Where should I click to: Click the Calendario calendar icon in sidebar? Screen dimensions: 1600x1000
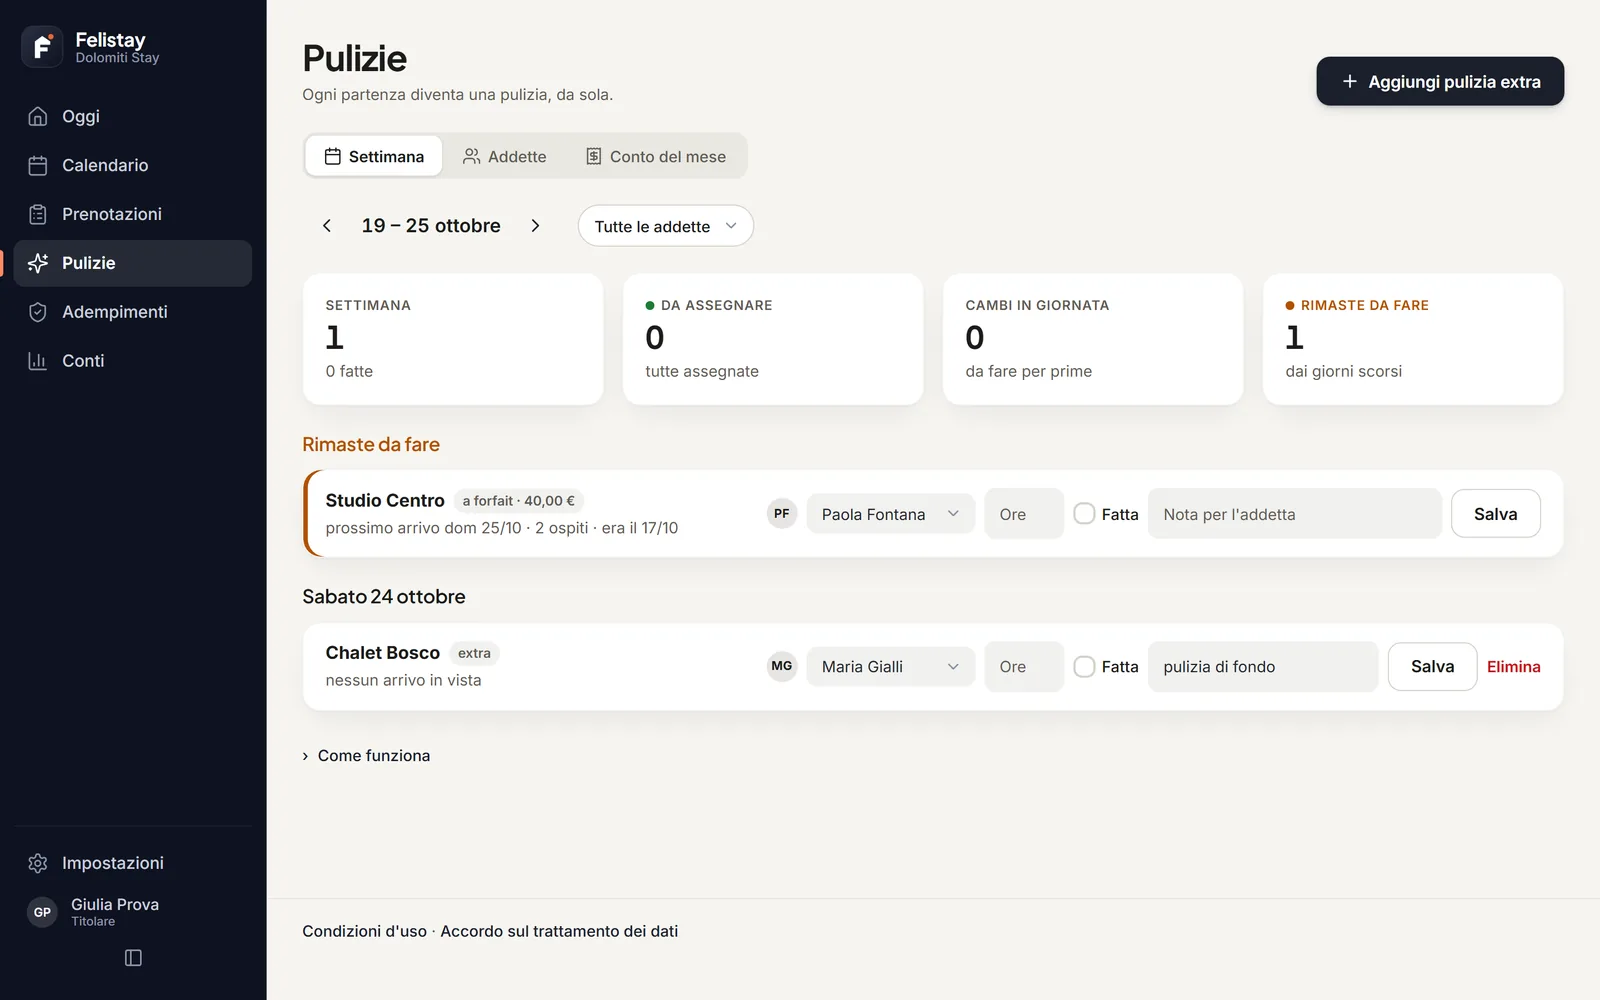click(x=38, y=165)
